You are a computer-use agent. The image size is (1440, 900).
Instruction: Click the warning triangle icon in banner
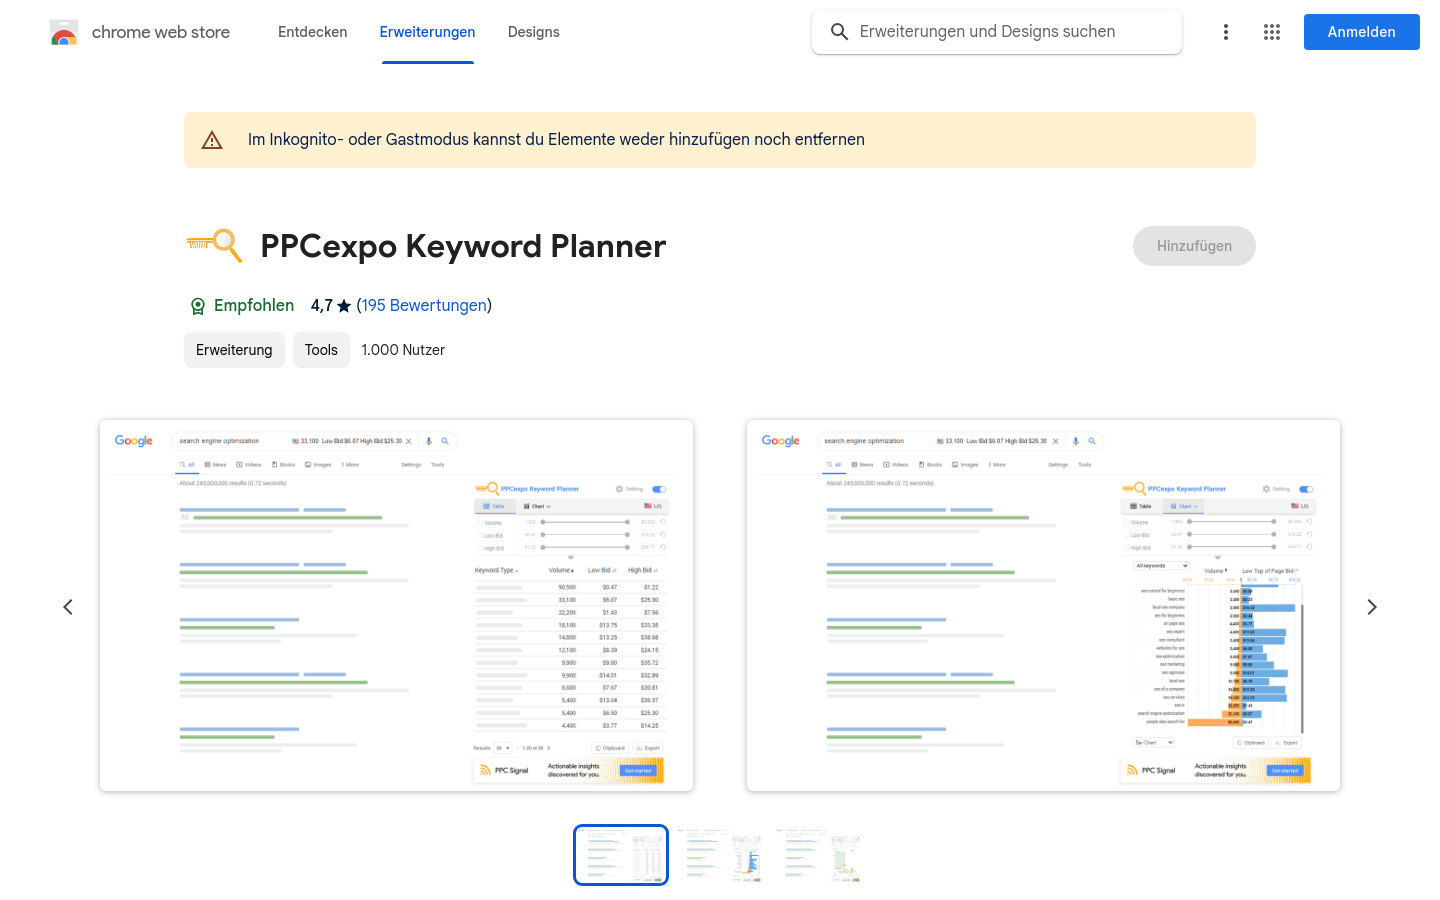(x=212, y=140)
